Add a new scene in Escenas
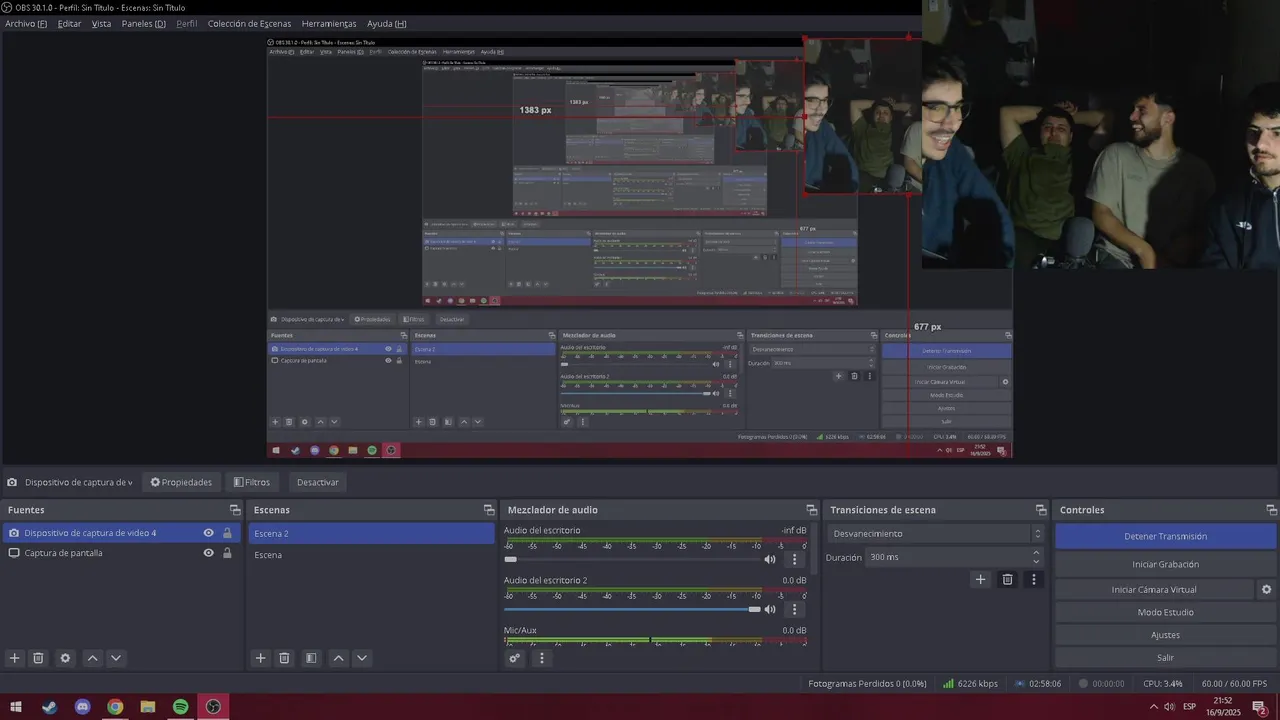Image resolution: width=1280 pixels, height=720 pixels. (x=260, y=658)
